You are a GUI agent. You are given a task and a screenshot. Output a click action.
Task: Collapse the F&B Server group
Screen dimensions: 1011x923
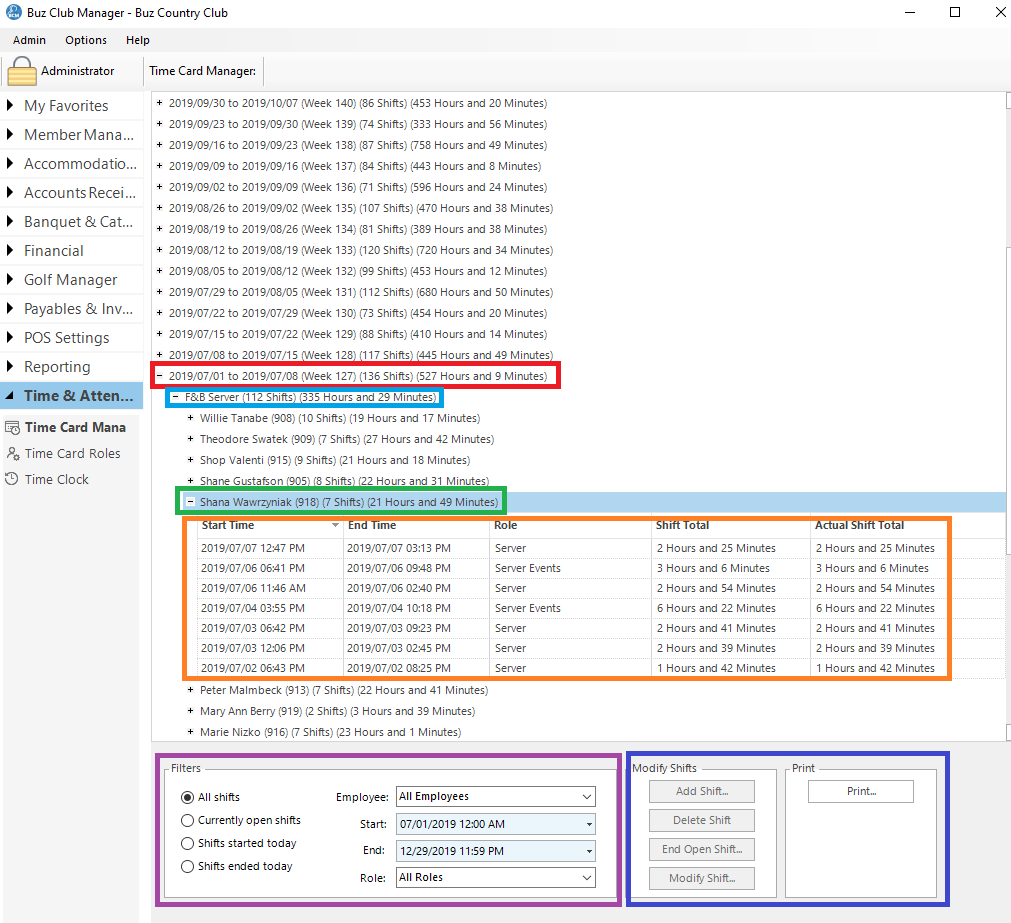click(x=175, y=397)
